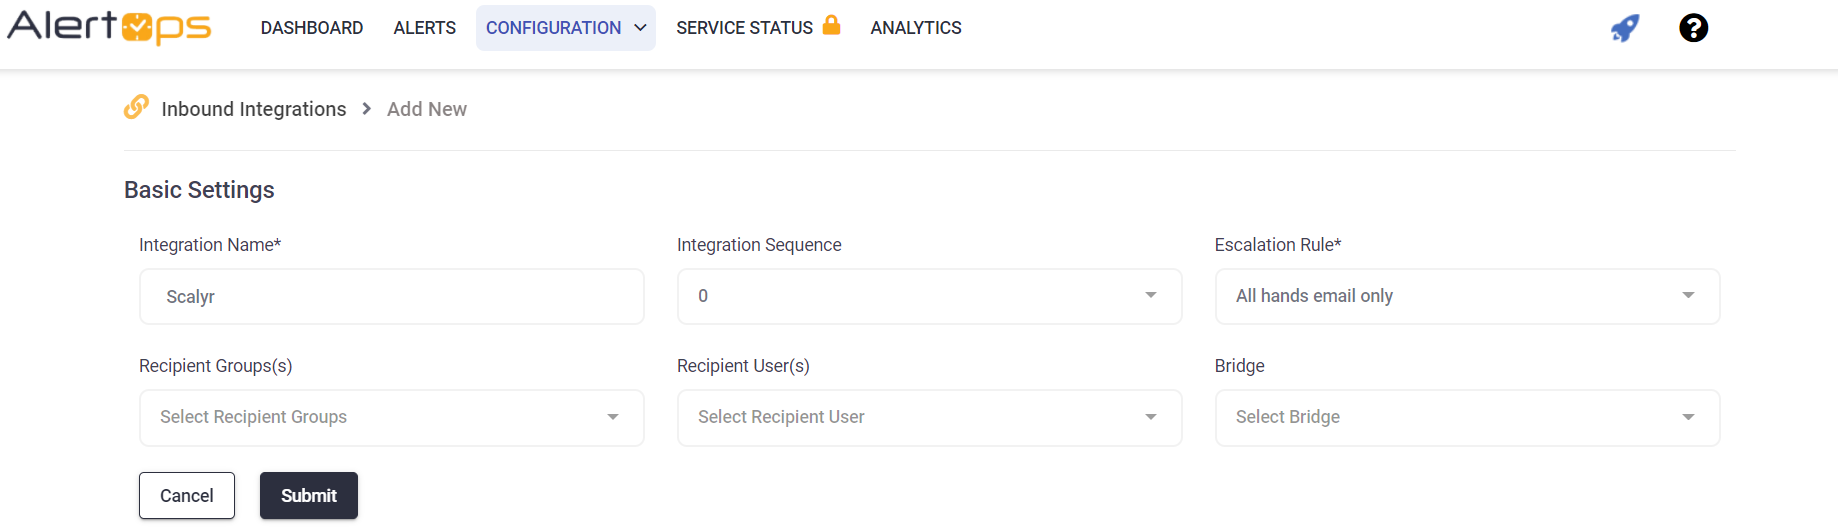The image size is (1838, 531).
Task: Open the Escalation Rule dropdown
Action: pos(1468,296)
